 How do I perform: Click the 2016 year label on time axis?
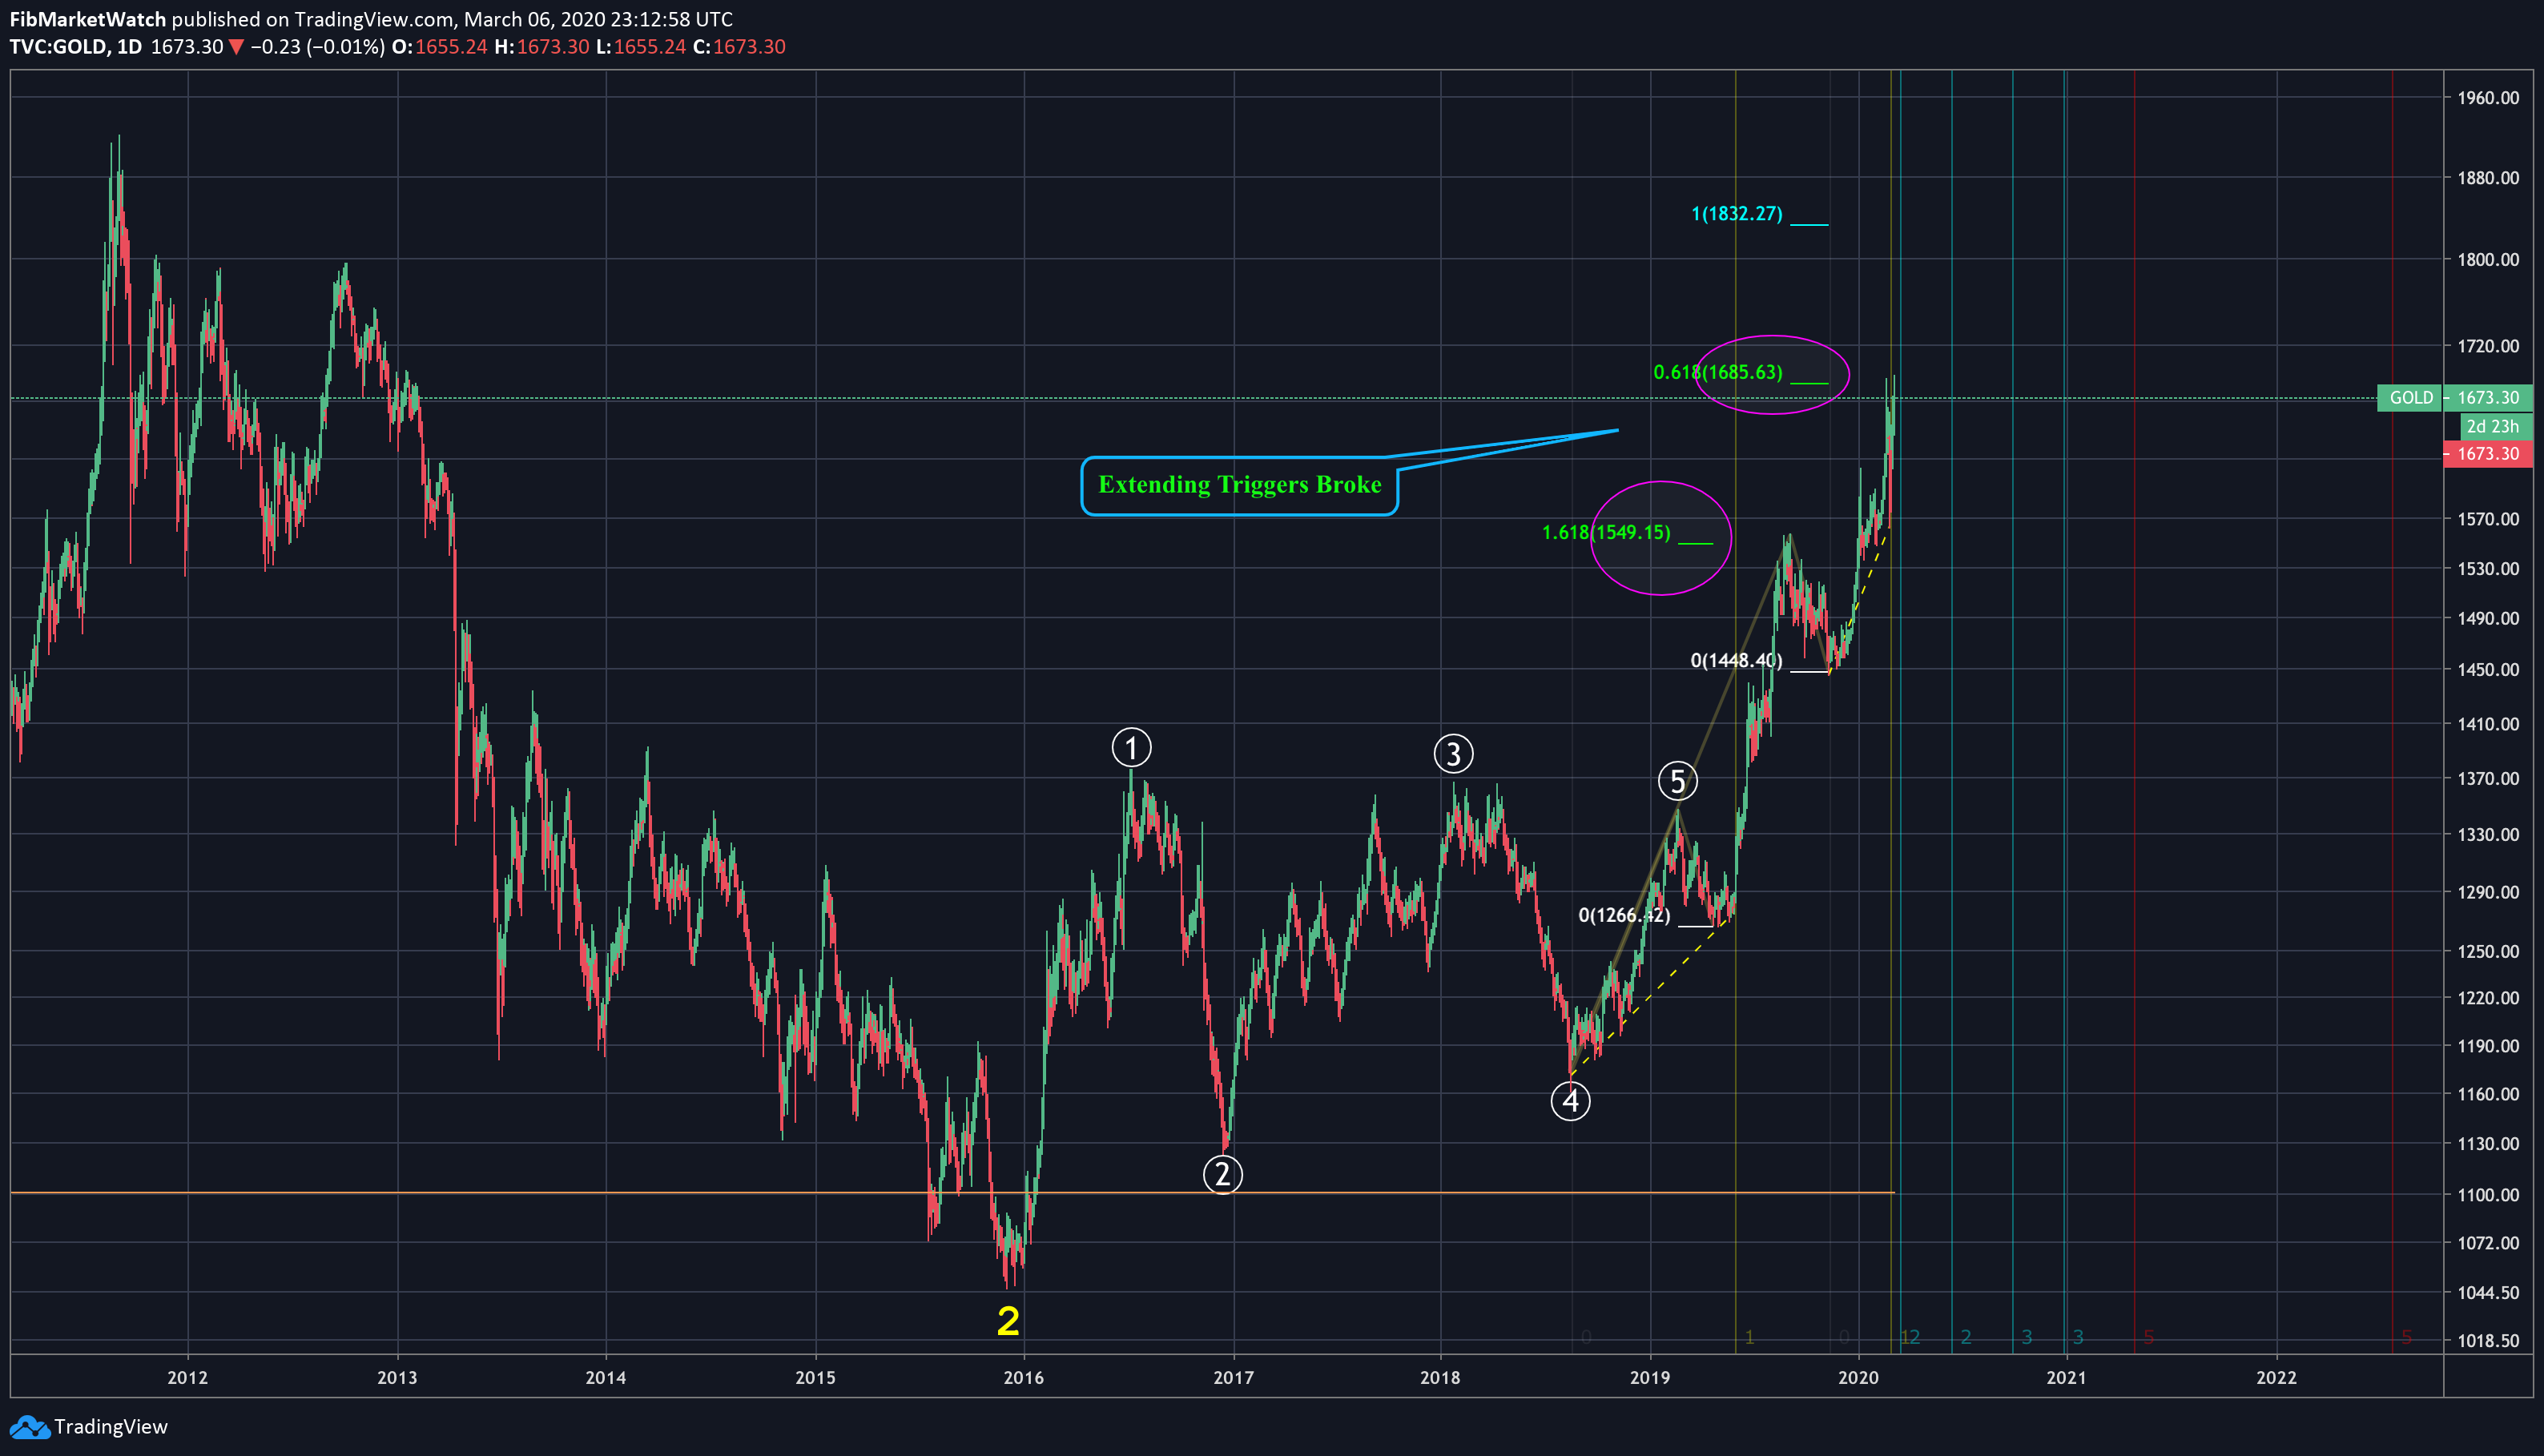pos(1024,1378)
